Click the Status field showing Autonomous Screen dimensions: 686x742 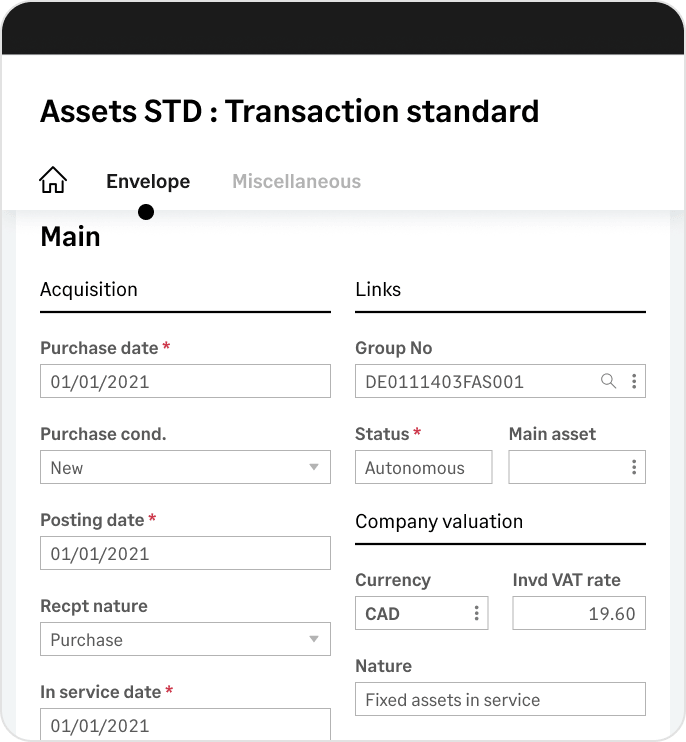(x=424, y=467)
